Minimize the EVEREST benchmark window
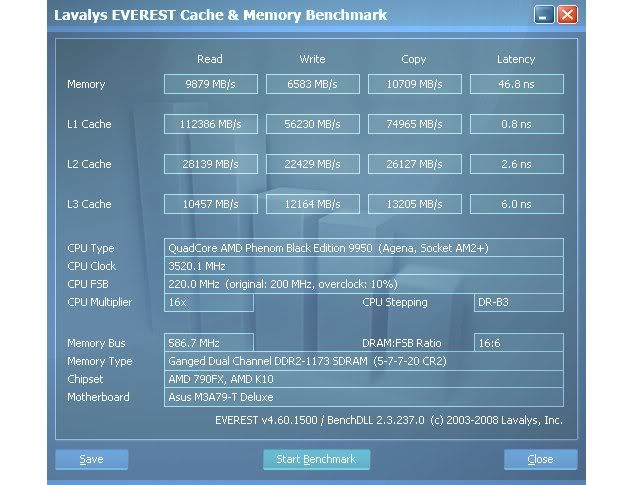Viewport: 640px width, 485px height. coord(545,15)
